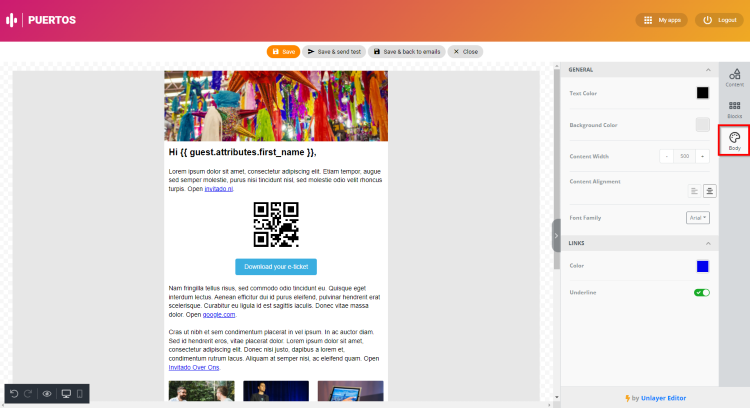The height and width of the screenshot is (408, 750).
Task: Click the Unlayer Editor link
Action: coord(663,398)
